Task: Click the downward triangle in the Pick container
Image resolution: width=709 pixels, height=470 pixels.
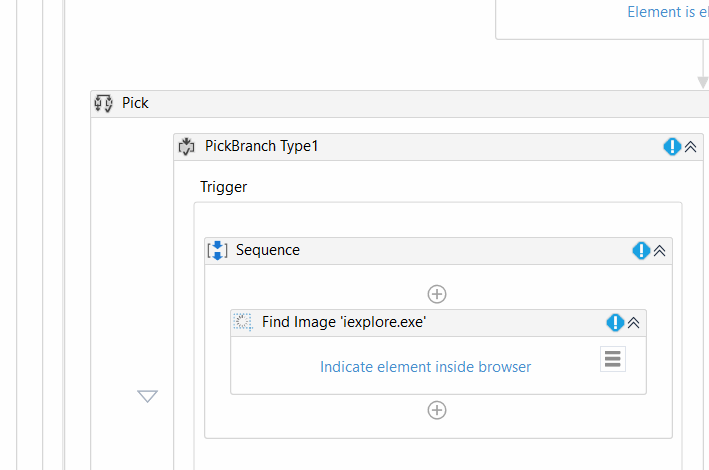Action: pyautogui.click(x=148, y=397)
